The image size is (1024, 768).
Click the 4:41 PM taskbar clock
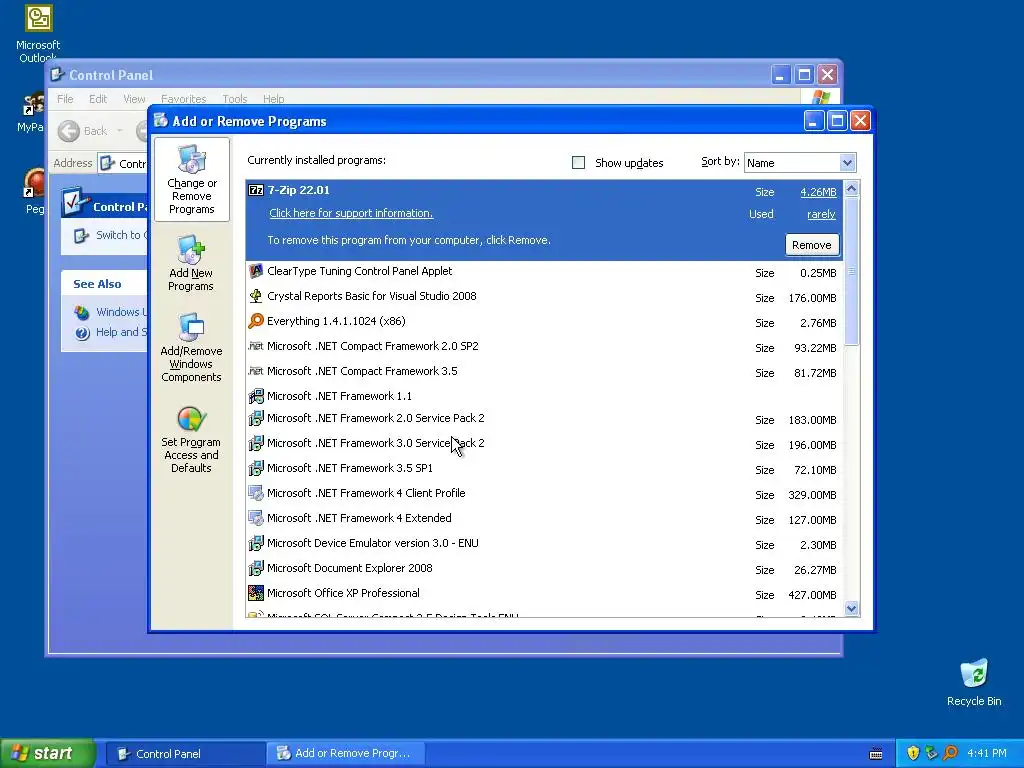[x=986, y=753]
